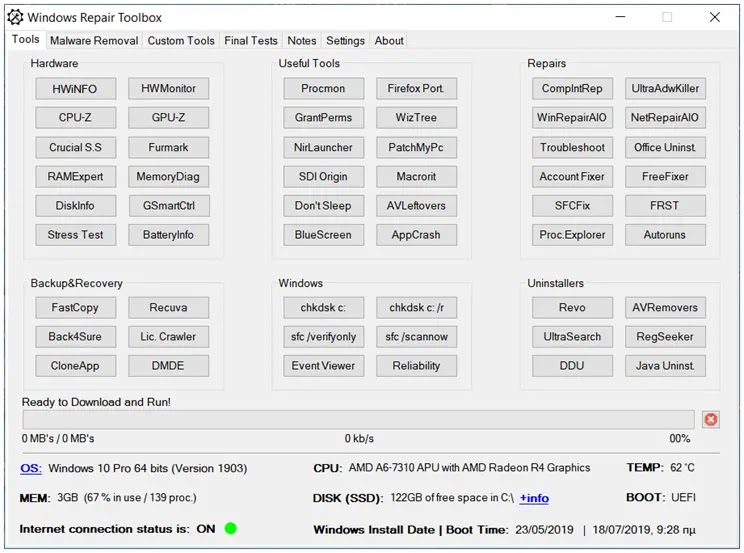Open Event Viewer

point(324,366)
